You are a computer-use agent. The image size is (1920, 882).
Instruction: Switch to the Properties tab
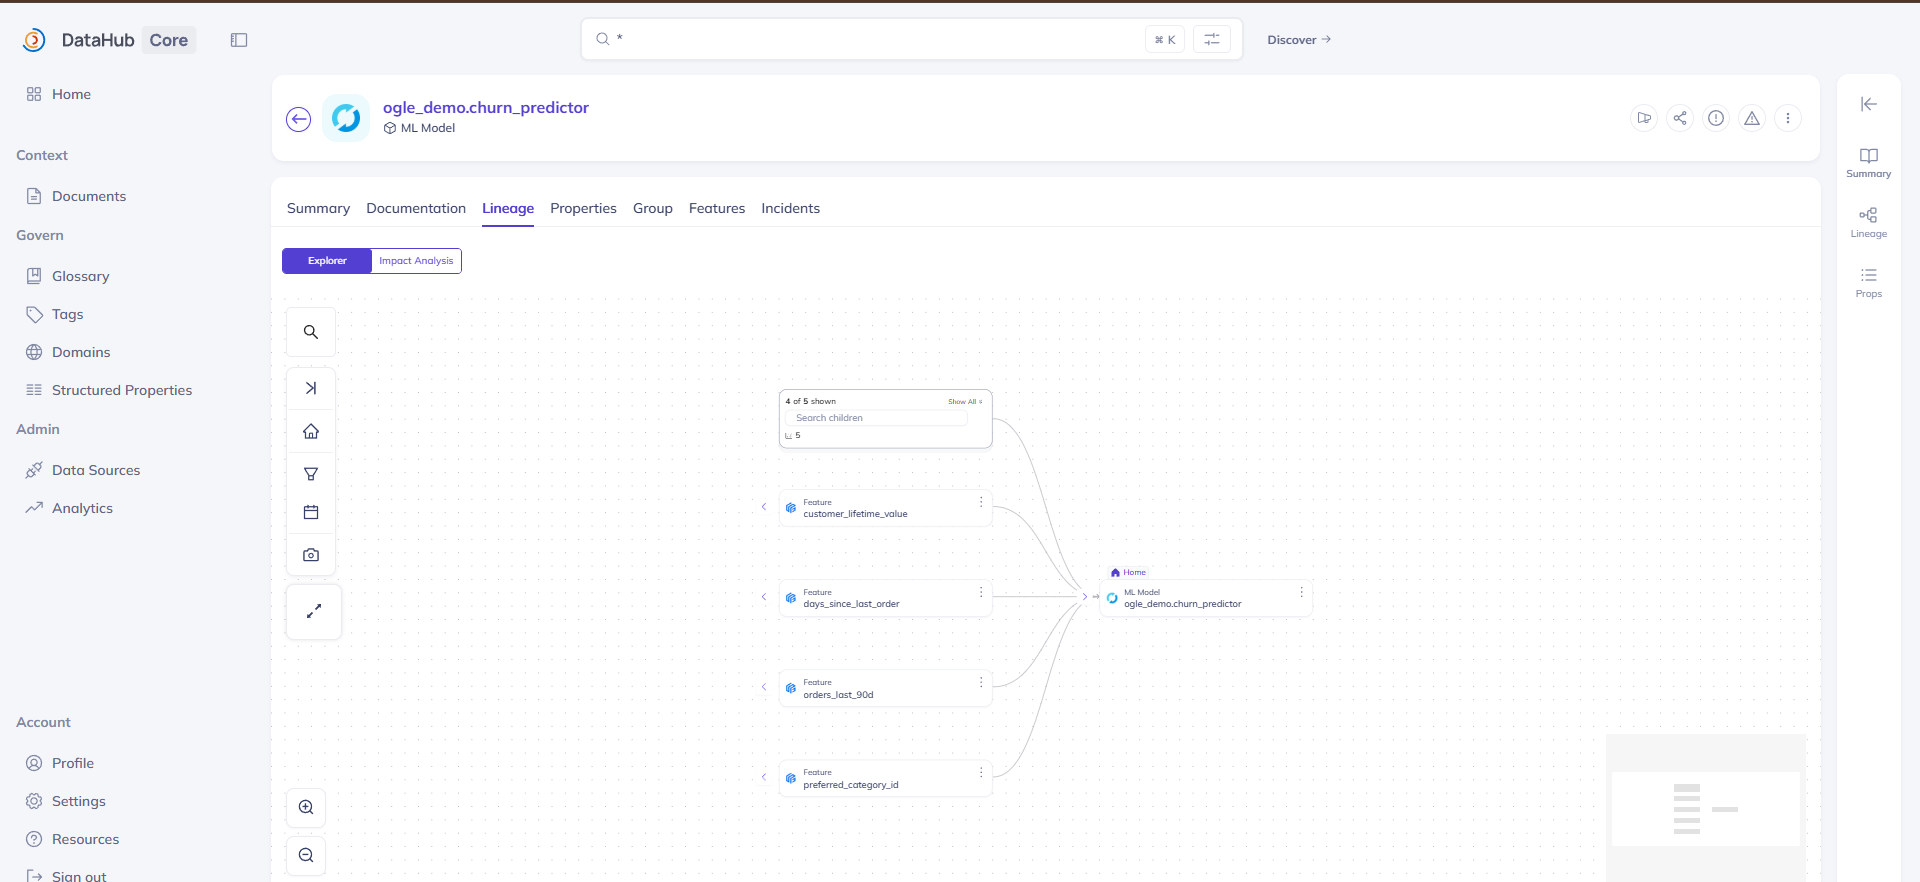point(583,208)
